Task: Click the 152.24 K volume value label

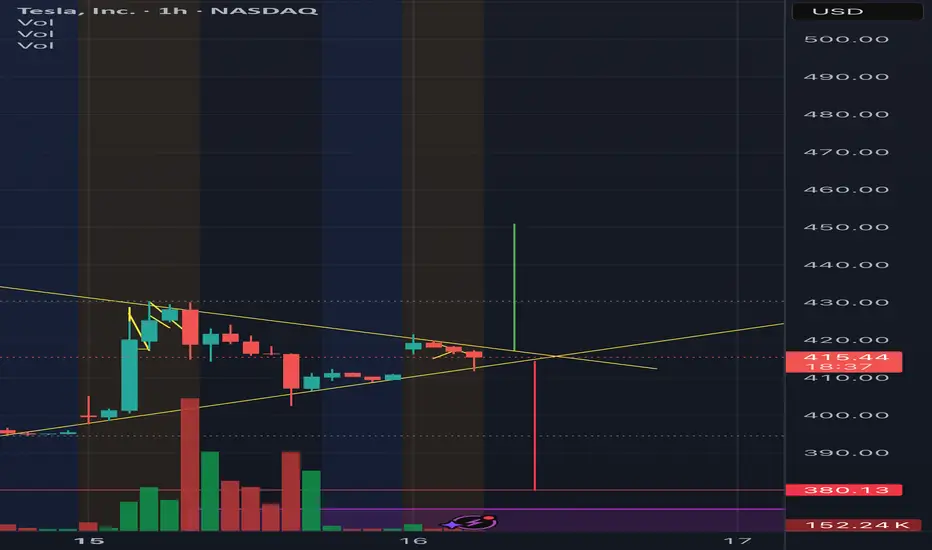Action: [x=854, y=524]
